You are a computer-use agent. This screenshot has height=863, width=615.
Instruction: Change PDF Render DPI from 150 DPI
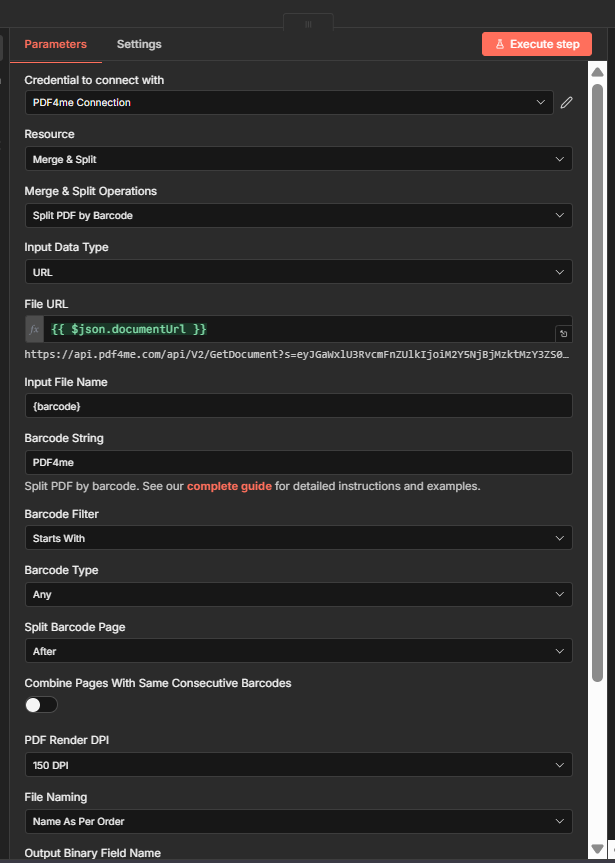click(298, 765)
